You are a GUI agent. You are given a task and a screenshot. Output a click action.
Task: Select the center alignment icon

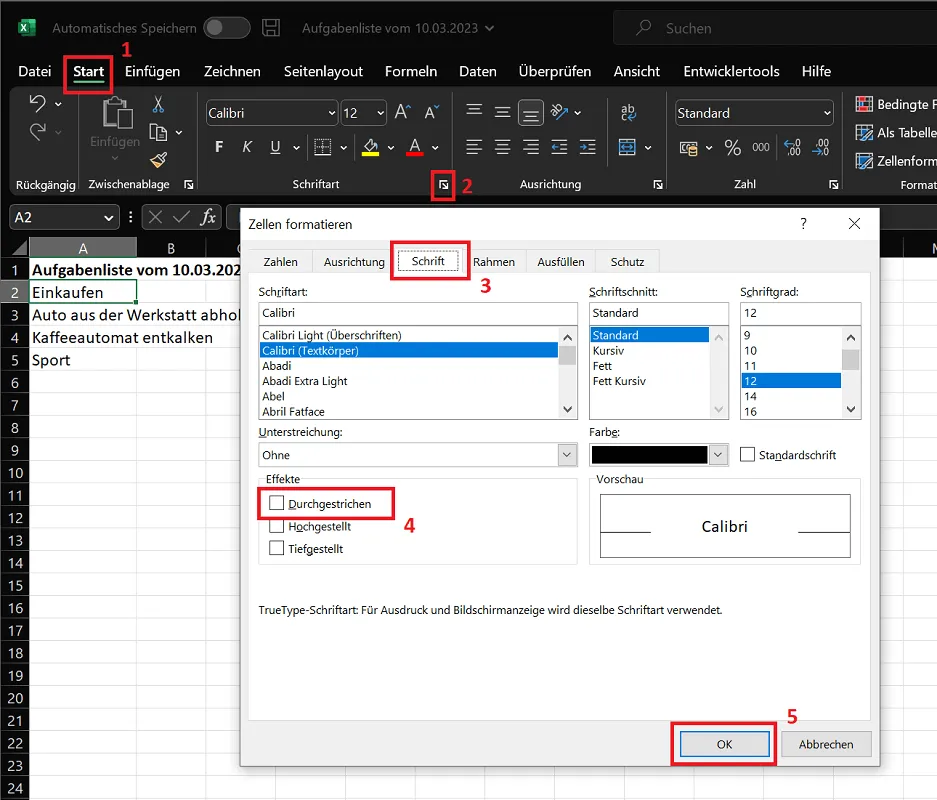[501, 148]
